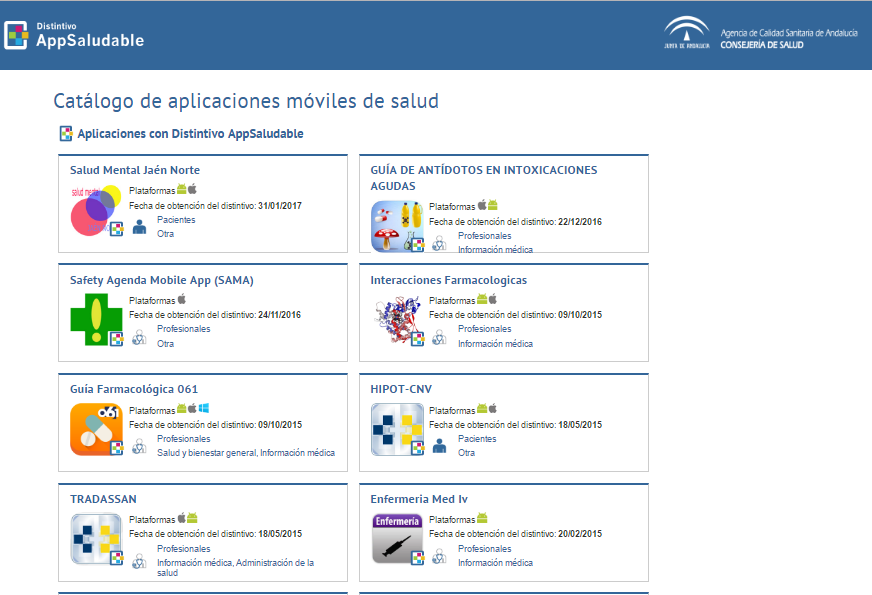Click the Windows platform icon in Guía Farmacológica card
Image resolution: width=872 pixels, height=595 pixels.
click(204, 408)
